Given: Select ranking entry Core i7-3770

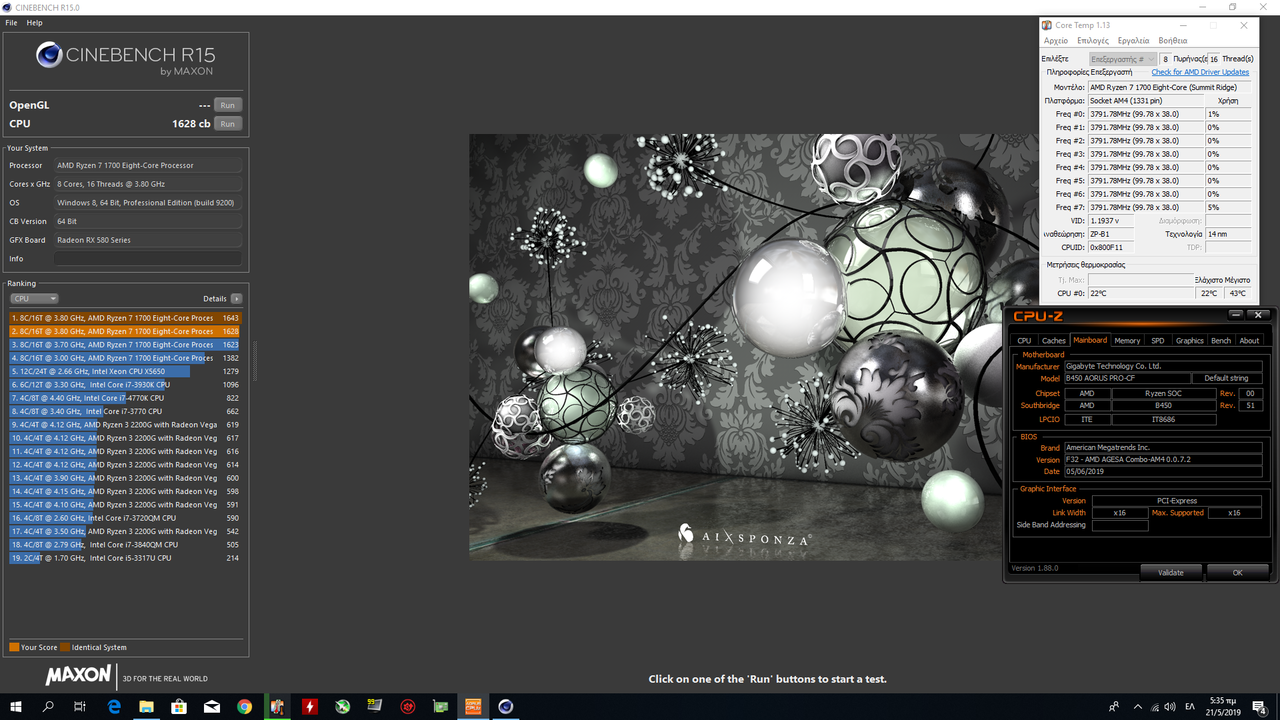Looking at the screenshot, I should (125, 411).
